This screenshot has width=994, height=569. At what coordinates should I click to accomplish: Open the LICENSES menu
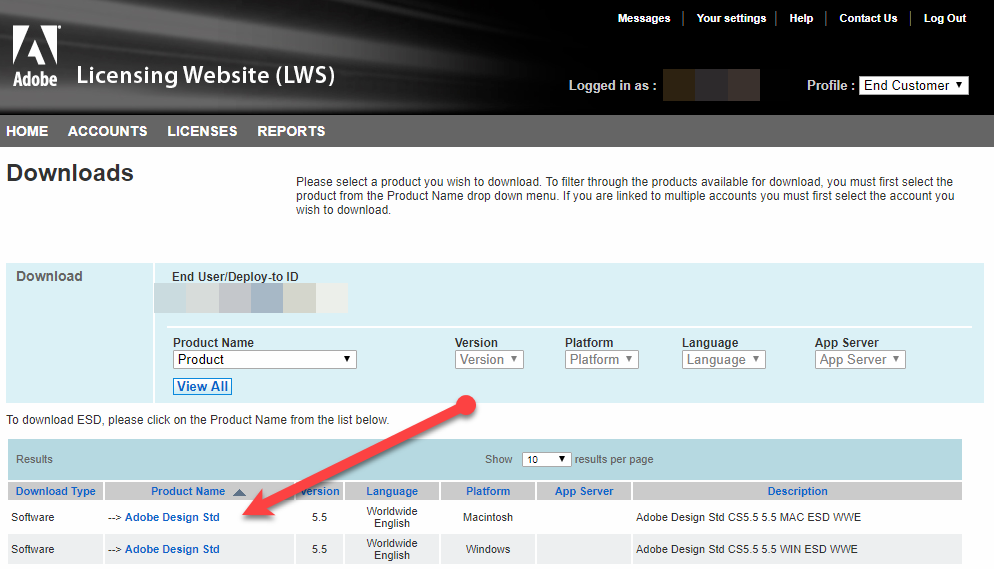point(202,131)
